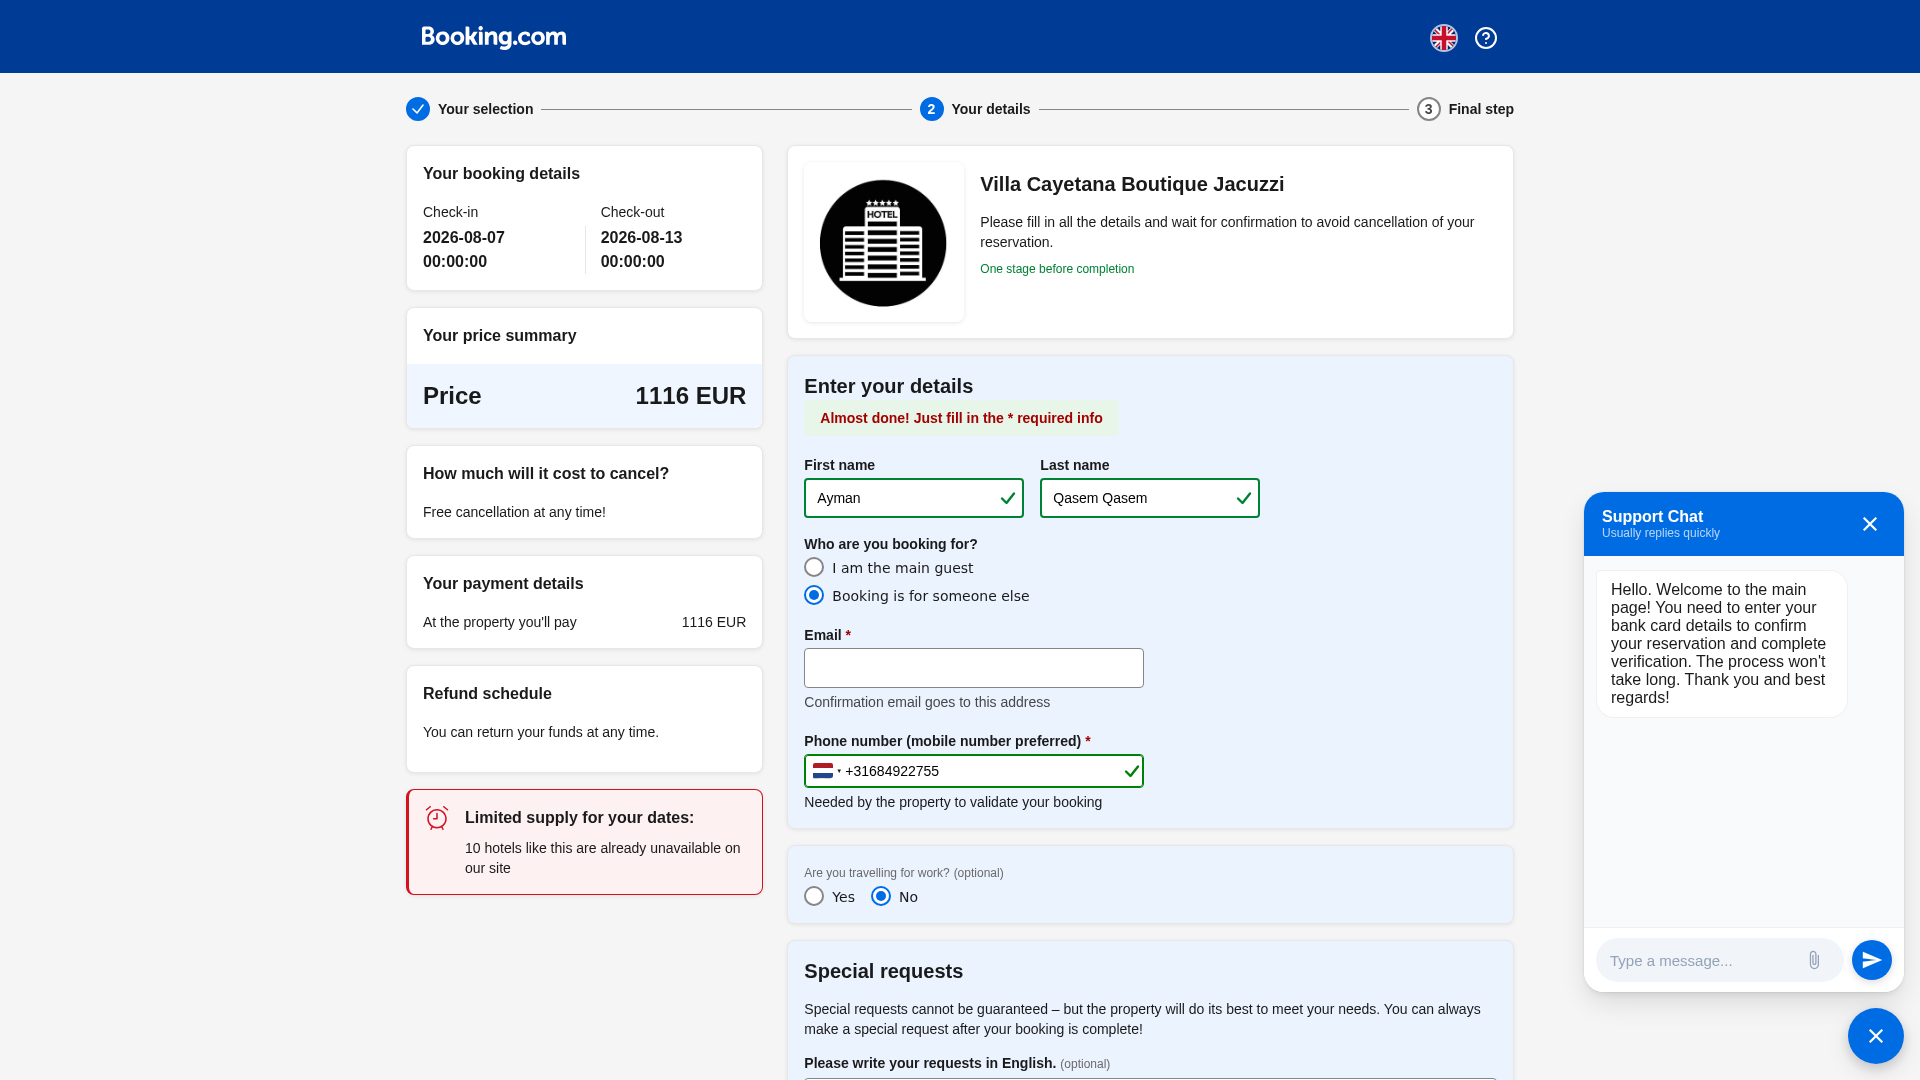Click "Usually replies quickly" subtitle
Screen dimensions: 1920x1080
click(x=1661, y=533)
